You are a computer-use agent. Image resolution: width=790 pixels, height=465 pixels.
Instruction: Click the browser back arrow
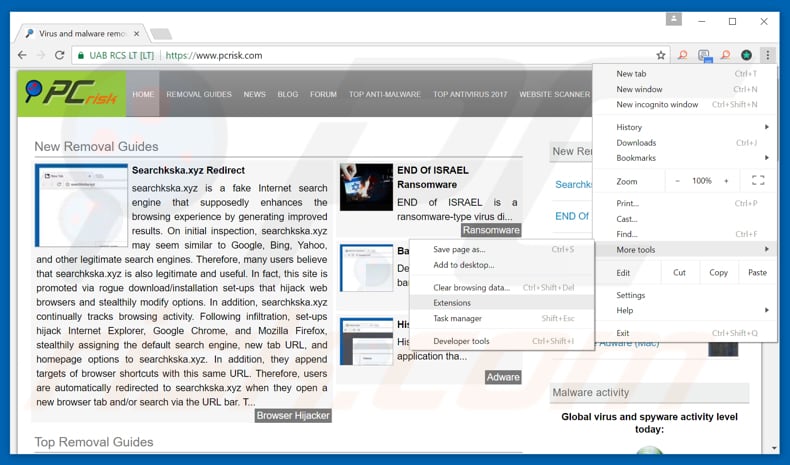click(x=22, y=55)
